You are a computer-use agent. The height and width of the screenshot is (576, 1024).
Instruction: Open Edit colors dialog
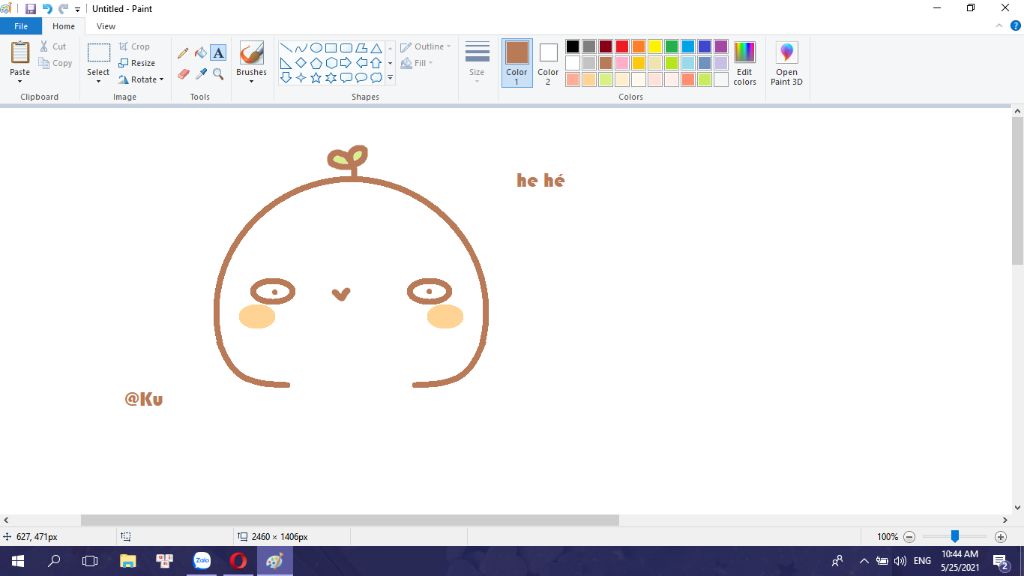tap(744, 63)
